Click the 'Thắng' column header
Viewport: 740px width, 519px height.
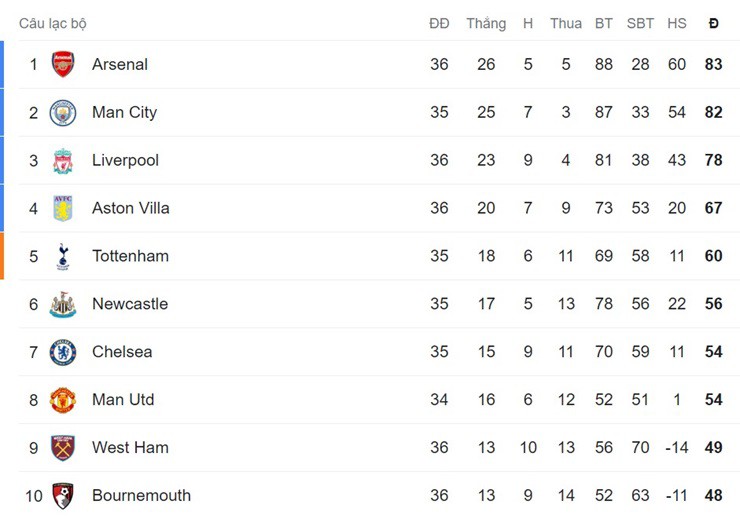point(486,23)
